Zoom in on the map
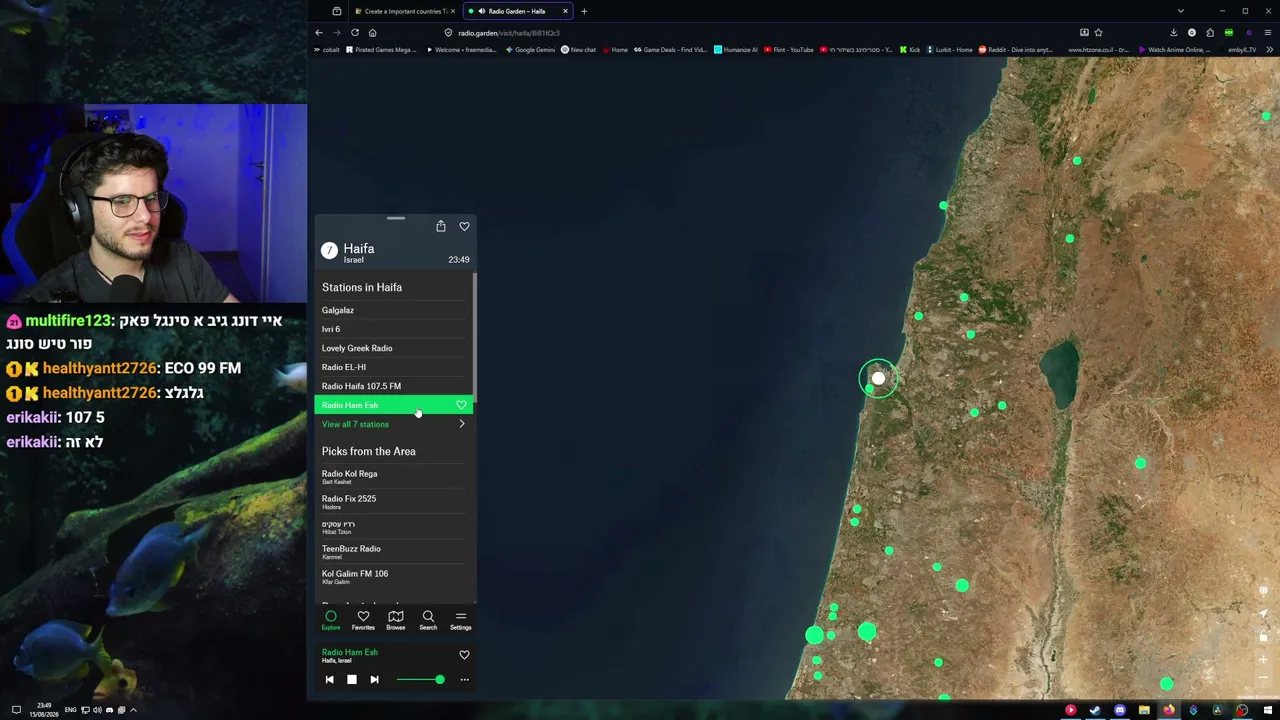This screenshot has width=1280, height=720. (x=1264, y=660)
